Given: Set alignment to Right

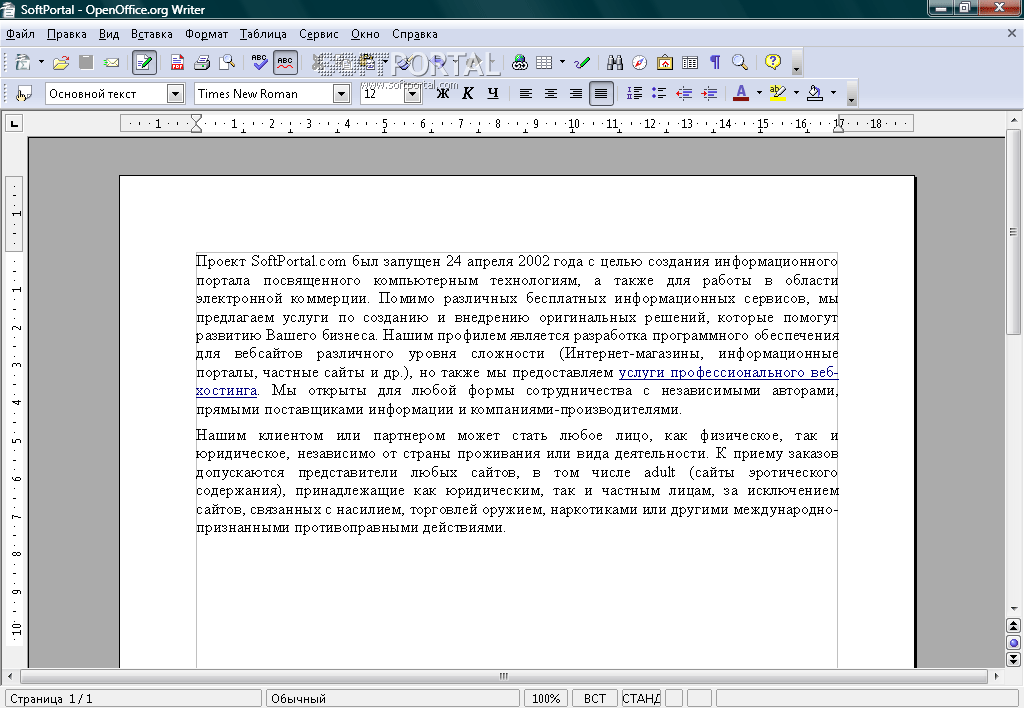Looking at the screenshot, I should click(x=575, y=93).
